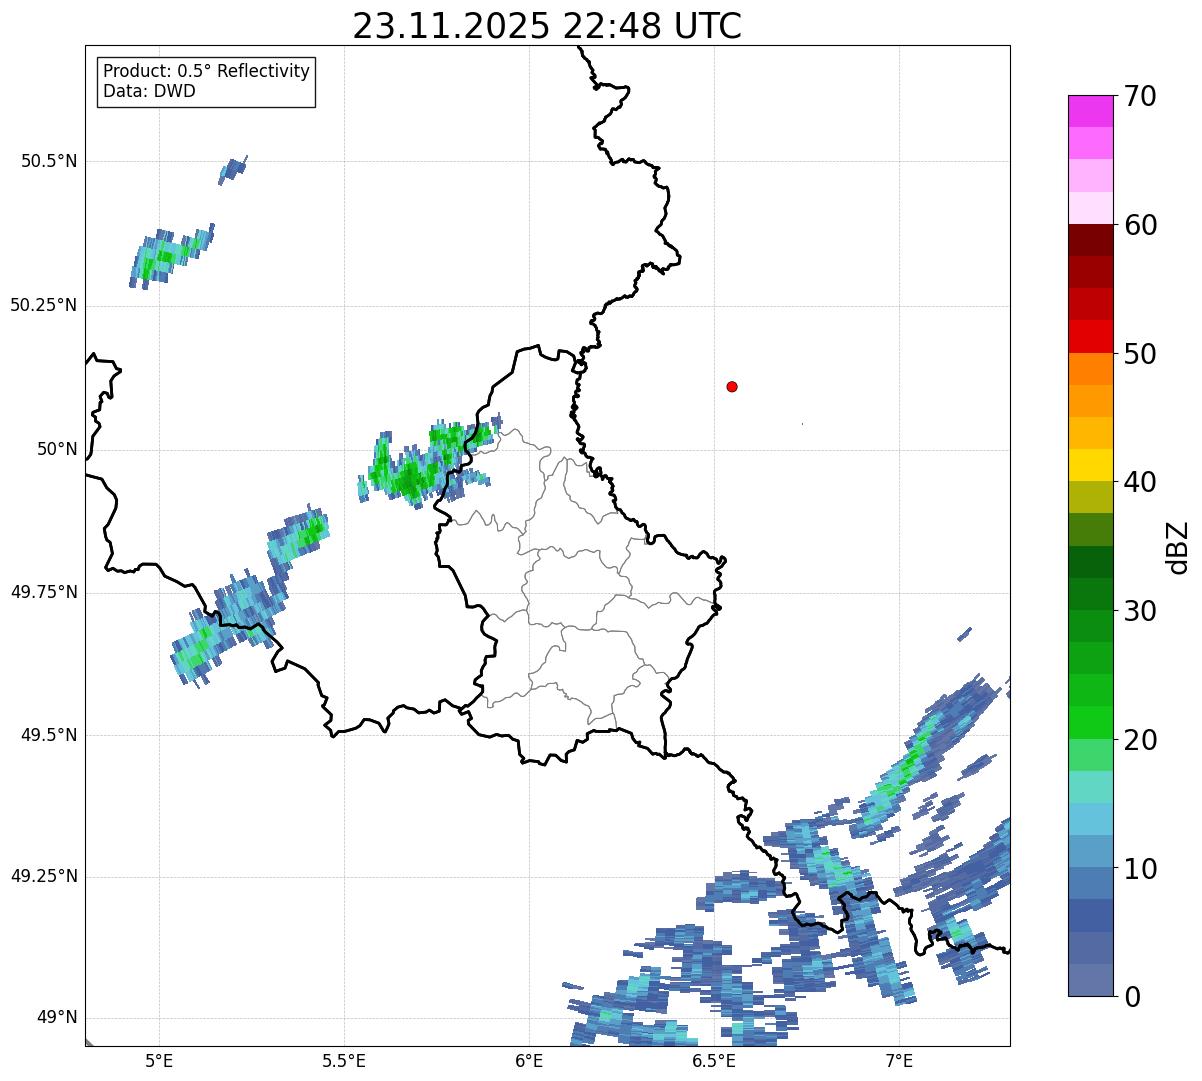Click the dark maroon colorbar segment below 60

coord(1090,240)
